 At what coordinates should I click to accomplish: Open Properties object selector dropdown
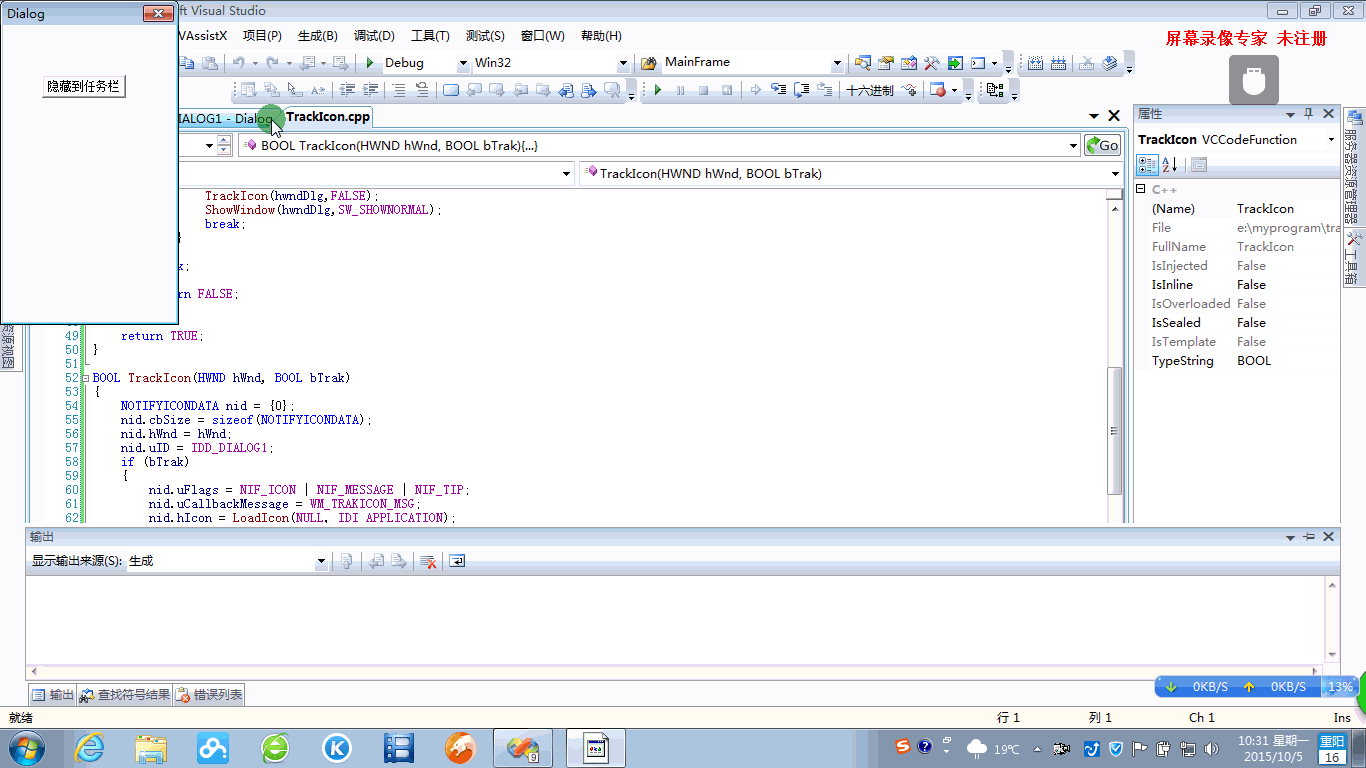click(x=1331, y=140)
